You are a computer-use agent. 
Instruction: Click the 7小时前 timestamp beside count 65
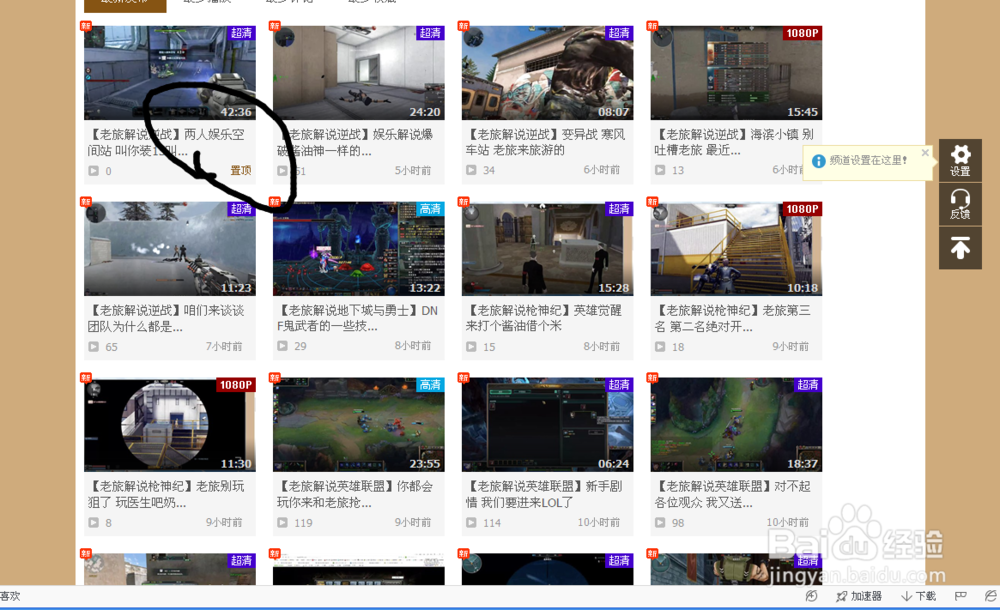point(224,346)
